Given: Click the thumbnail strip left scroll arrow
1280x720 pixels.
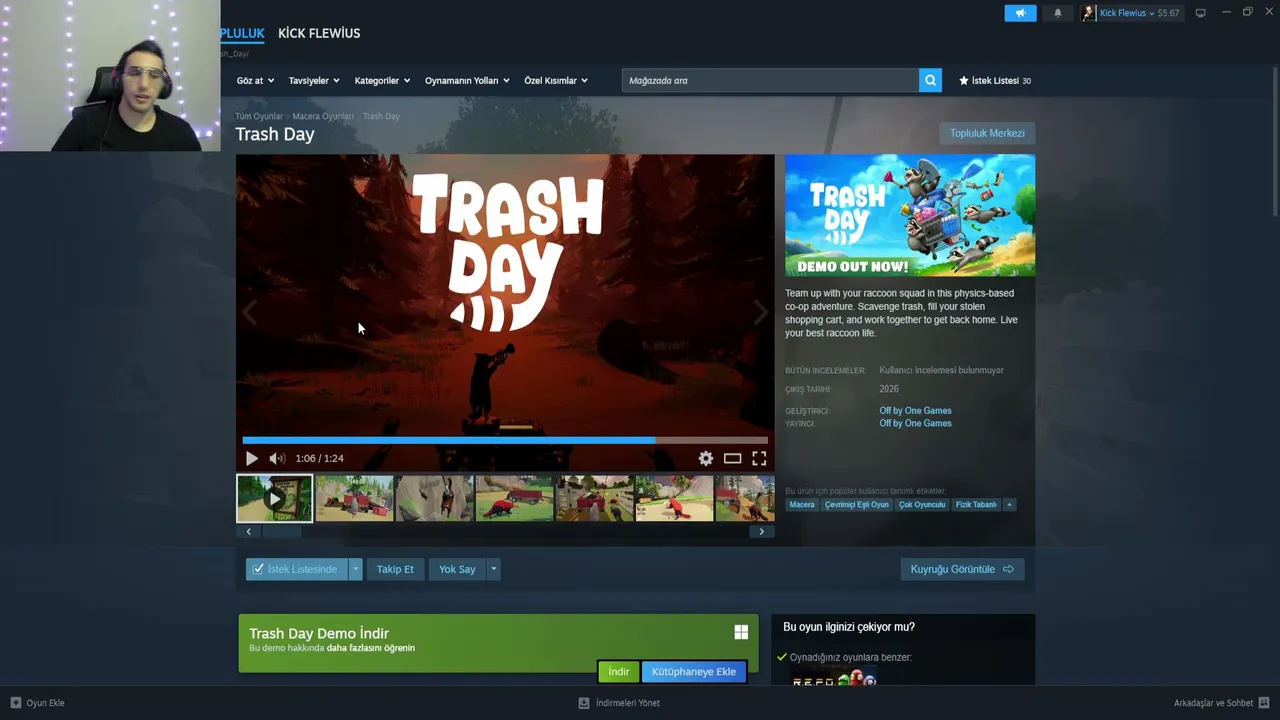Looking at the screenshot, I should [x=249, y=532].
